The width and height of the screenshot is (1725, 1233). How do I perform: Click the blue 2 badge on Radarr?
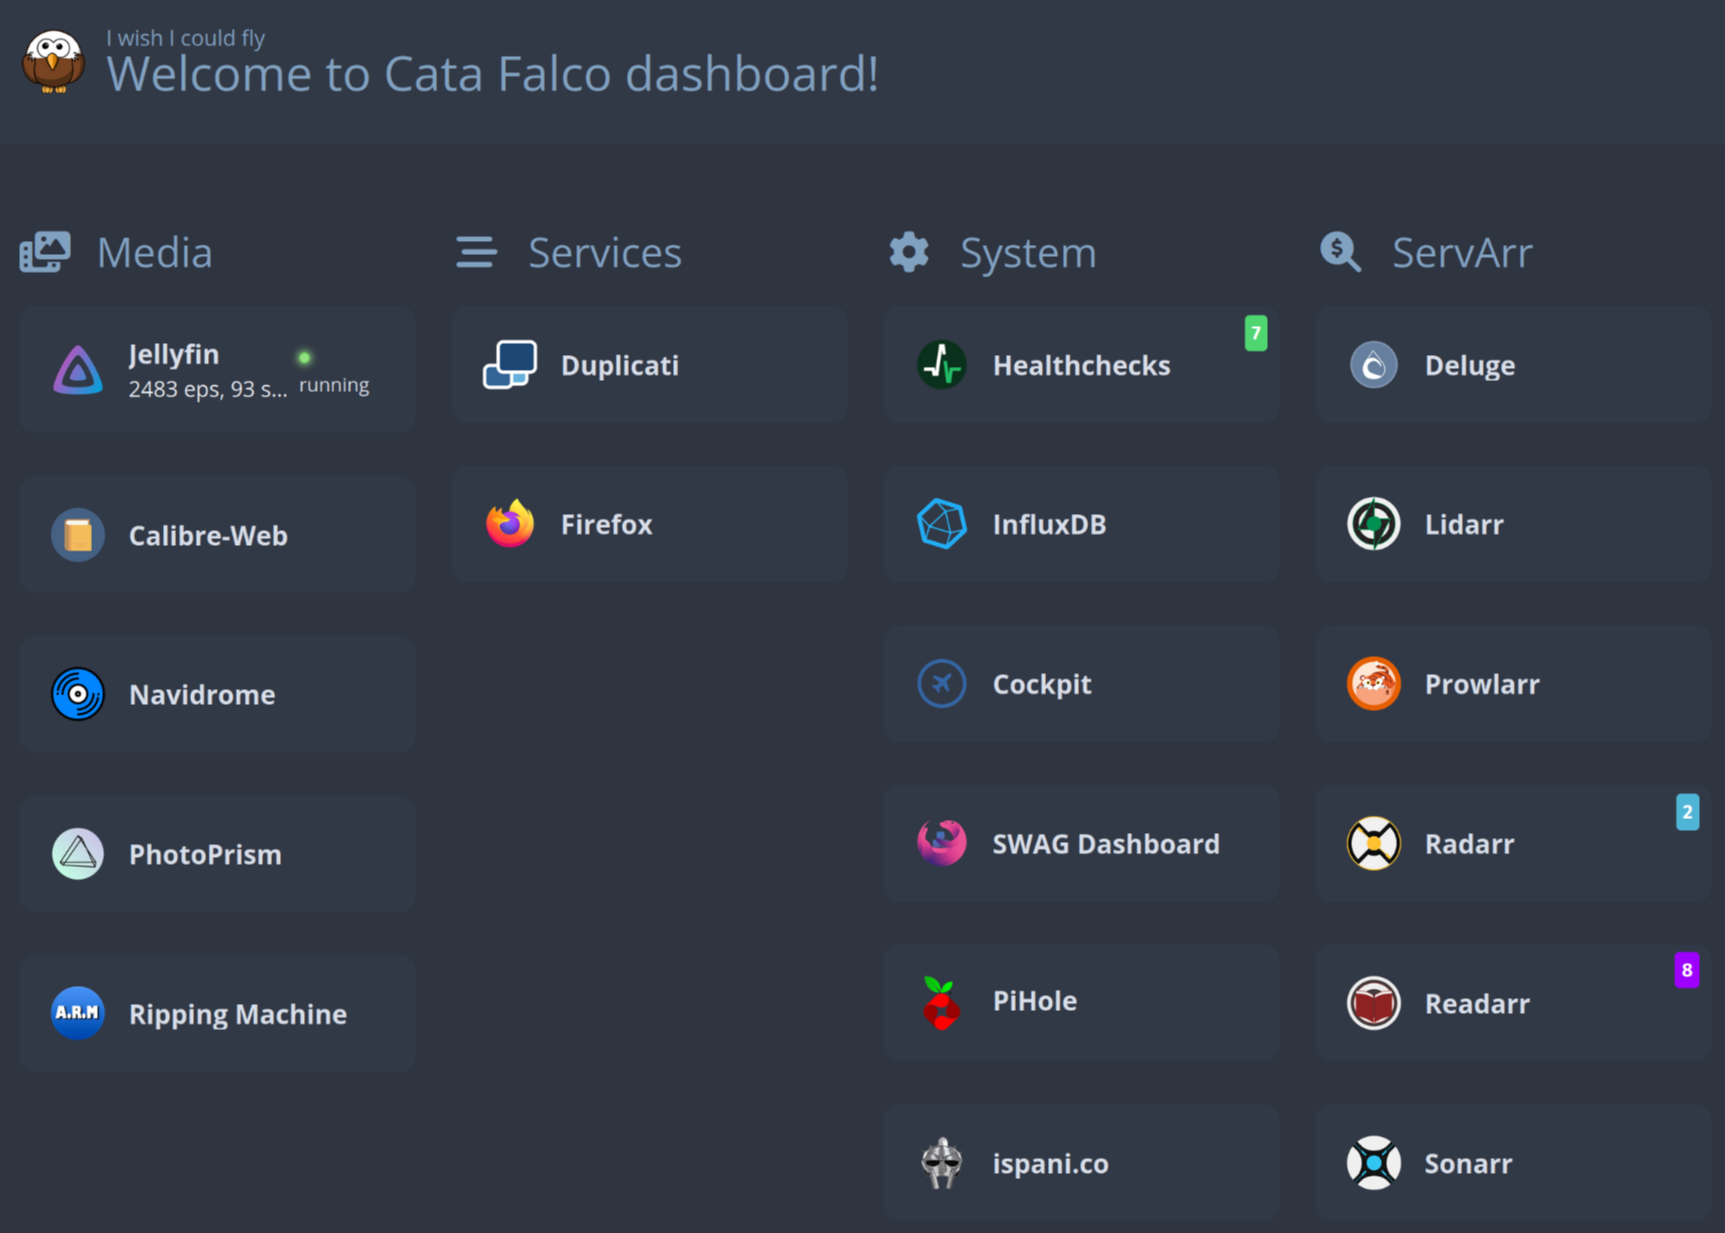pyautogui.click(x=1688, y=812)
